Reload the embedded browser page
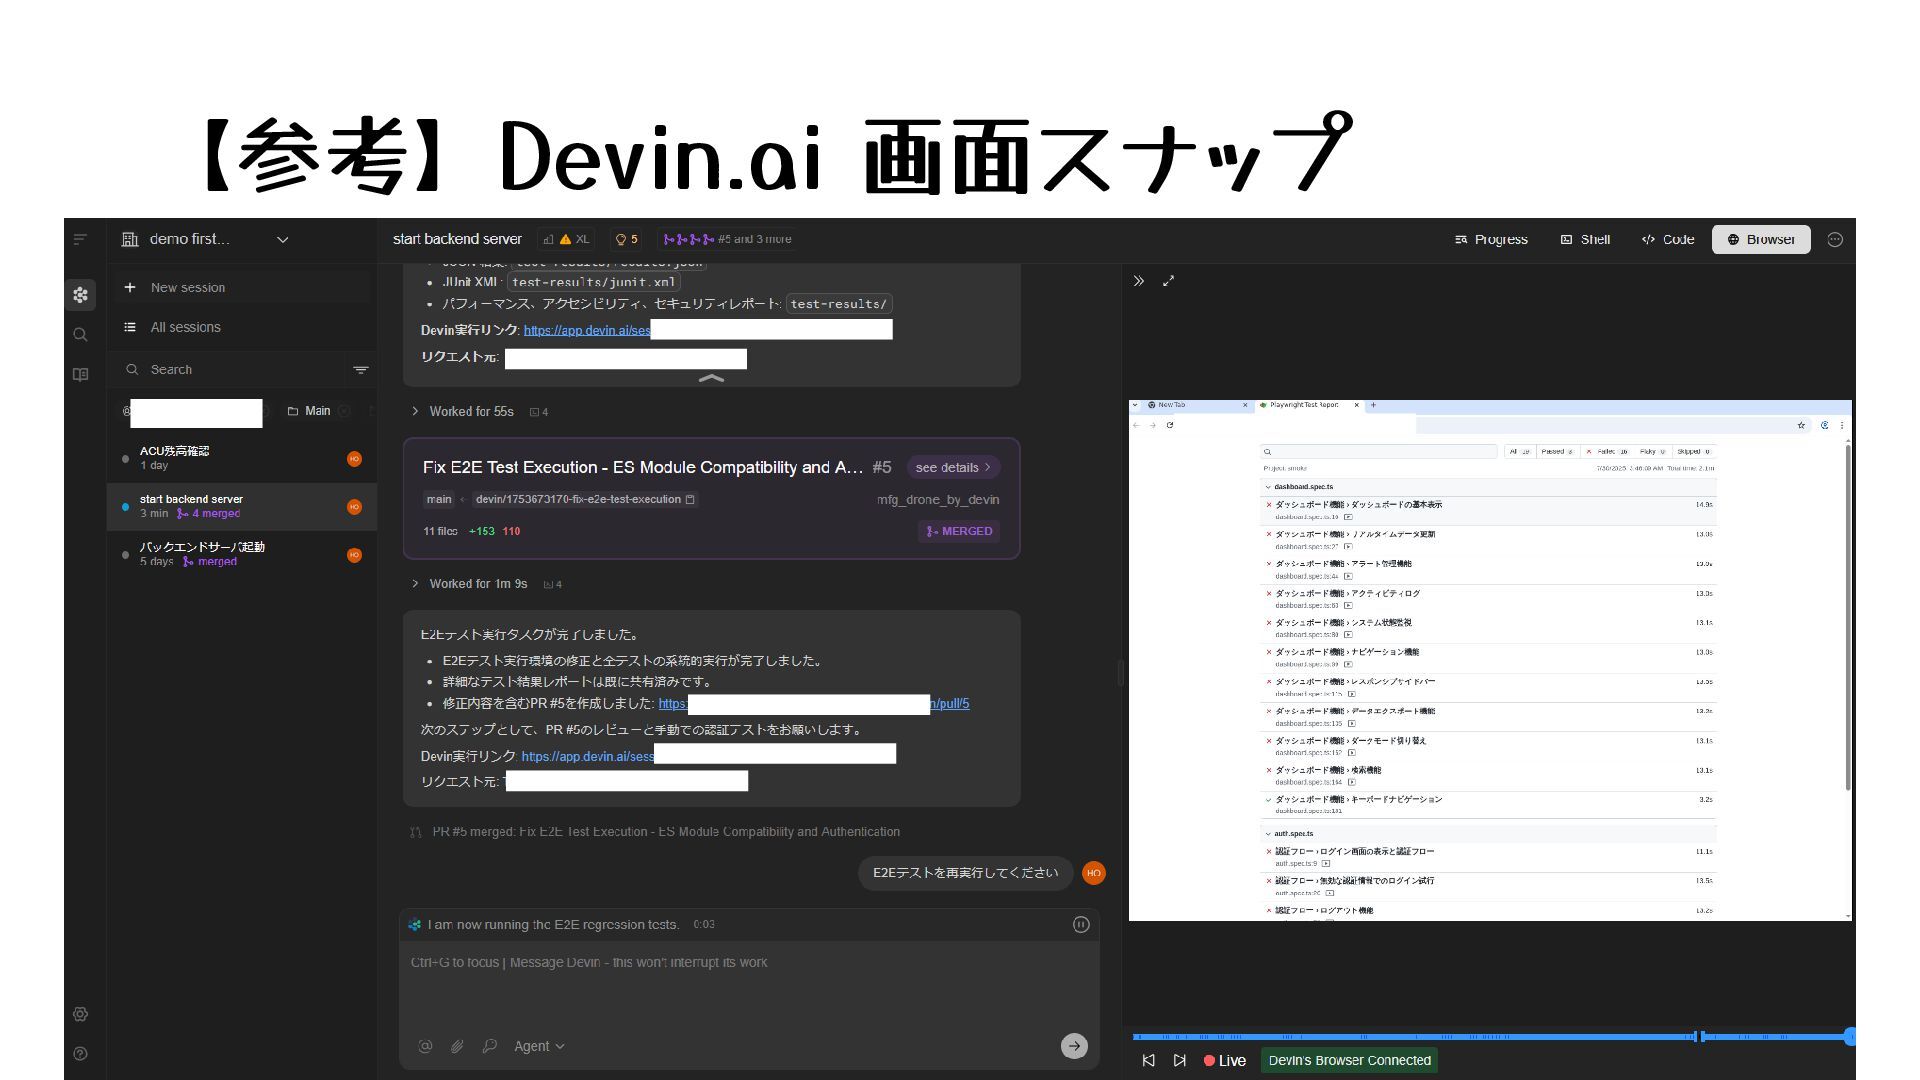The image size is (1920, 1080). pyautogui.click(x=1170, y=425)
